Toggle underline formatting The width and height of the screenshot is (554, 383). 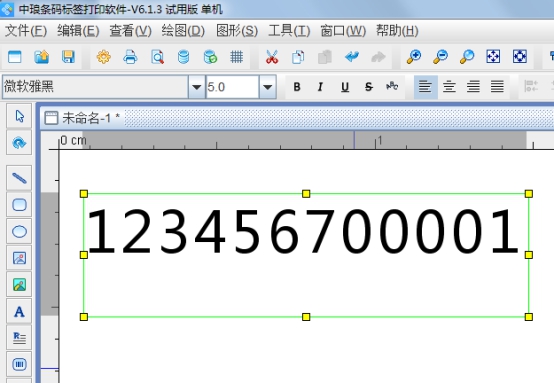[345, 87]
